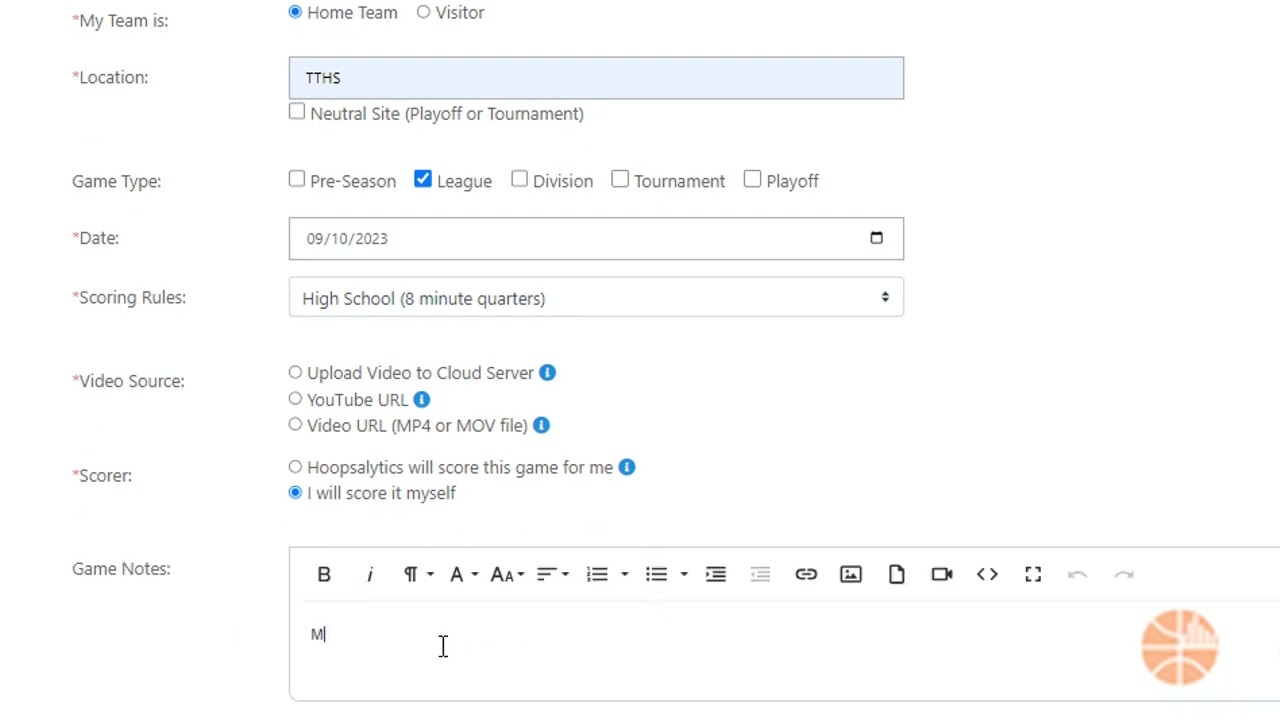The width and height of the screenshot is (1280, 720).
Task: Select Home Team radio button
Action: 295,12
